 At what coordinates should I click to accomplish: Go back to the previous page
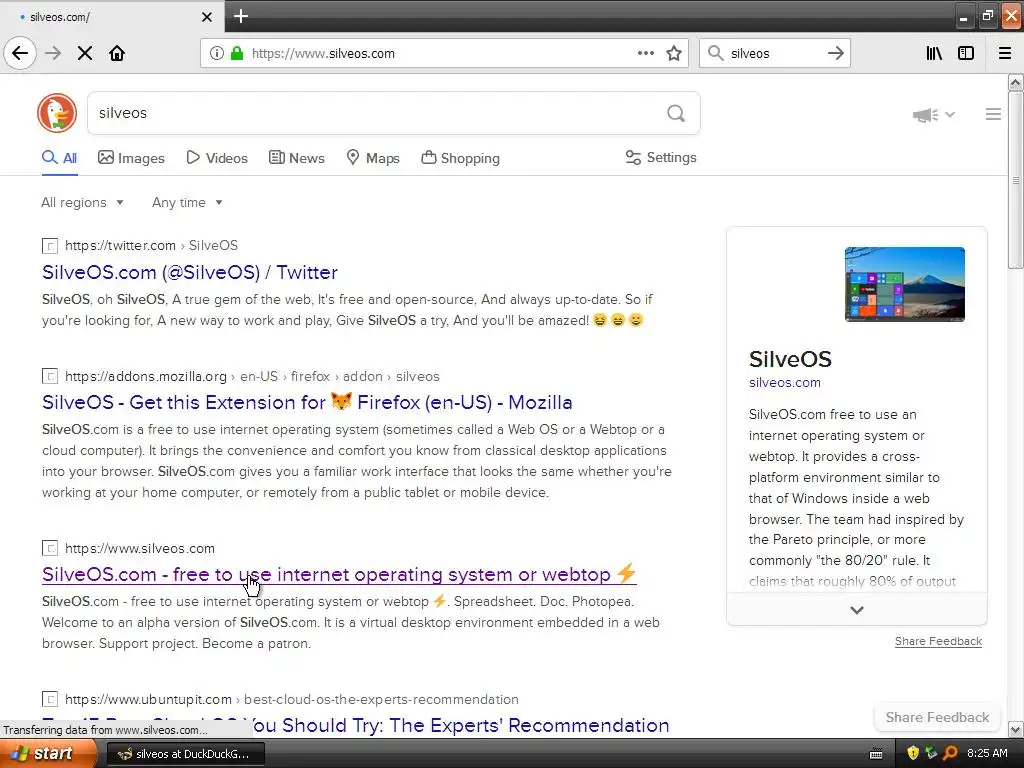[x=20, y=53]
